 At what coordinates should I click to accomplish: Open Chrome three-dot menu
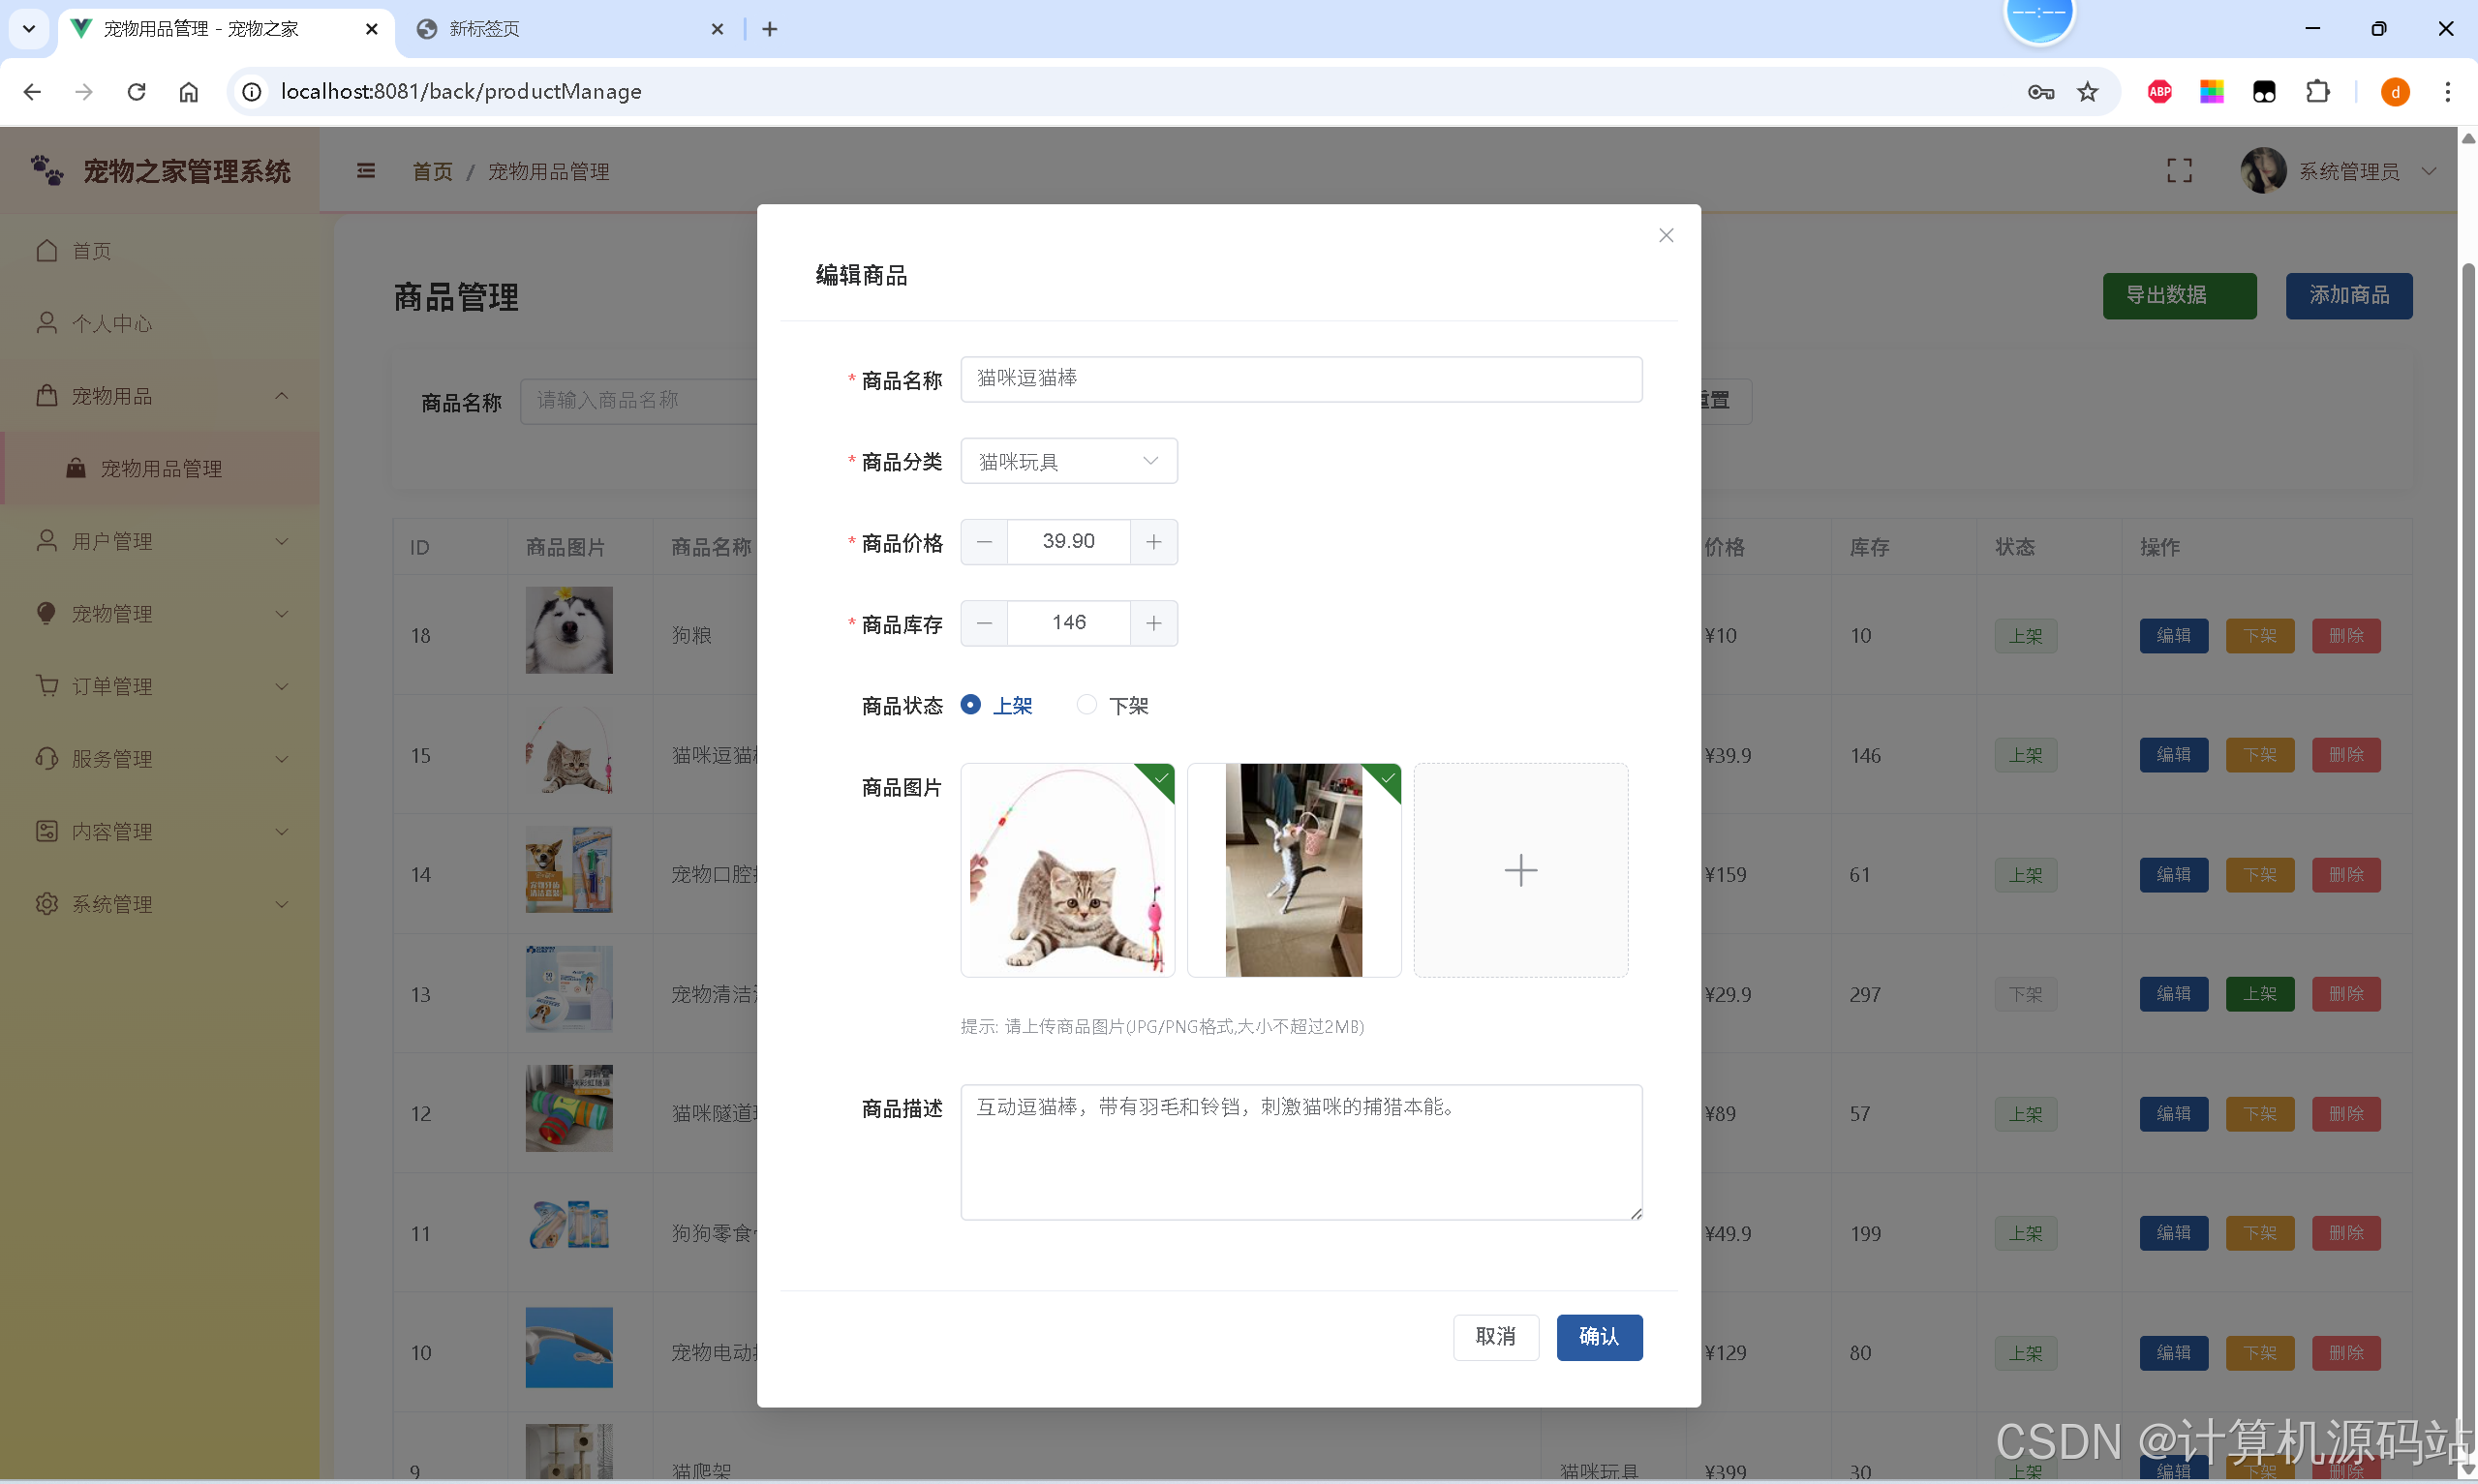[2447, 92]
